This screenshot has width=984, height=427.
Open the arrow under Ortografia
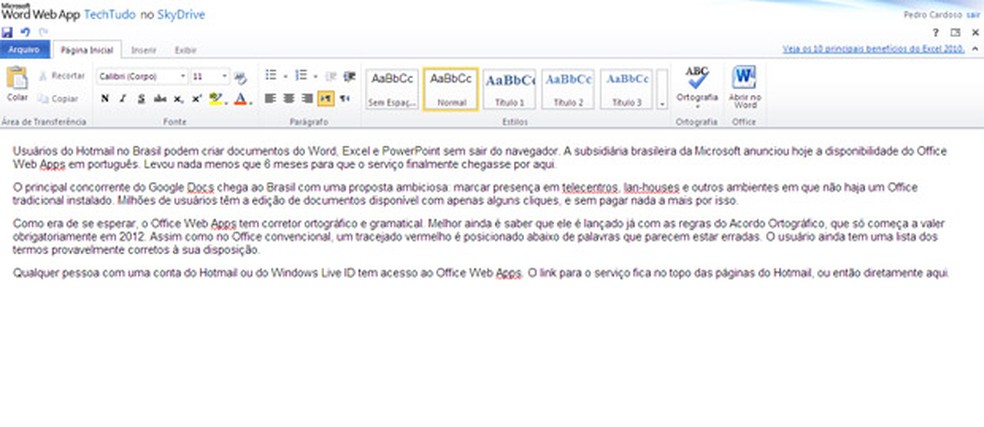(x=697, y=107)
